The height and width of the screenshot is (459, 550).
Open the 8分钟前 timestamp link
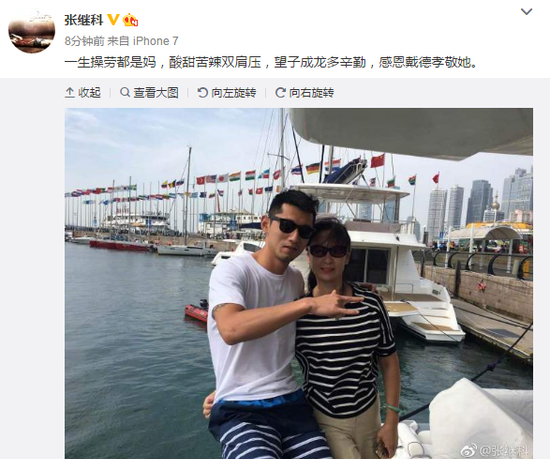(x=85, y=41)
